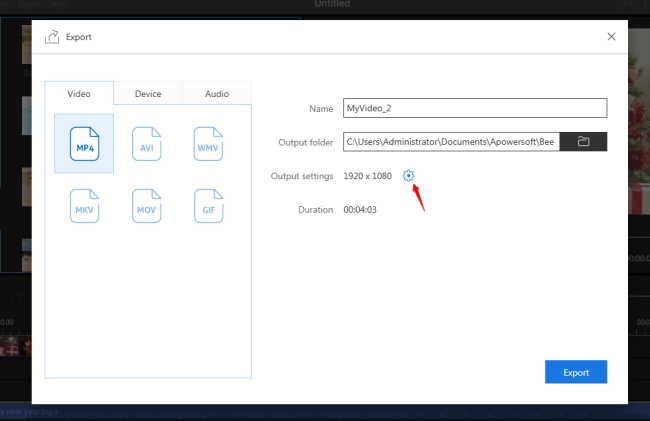
Task: Choose the AVI format icon
Action: click(146, 144)
